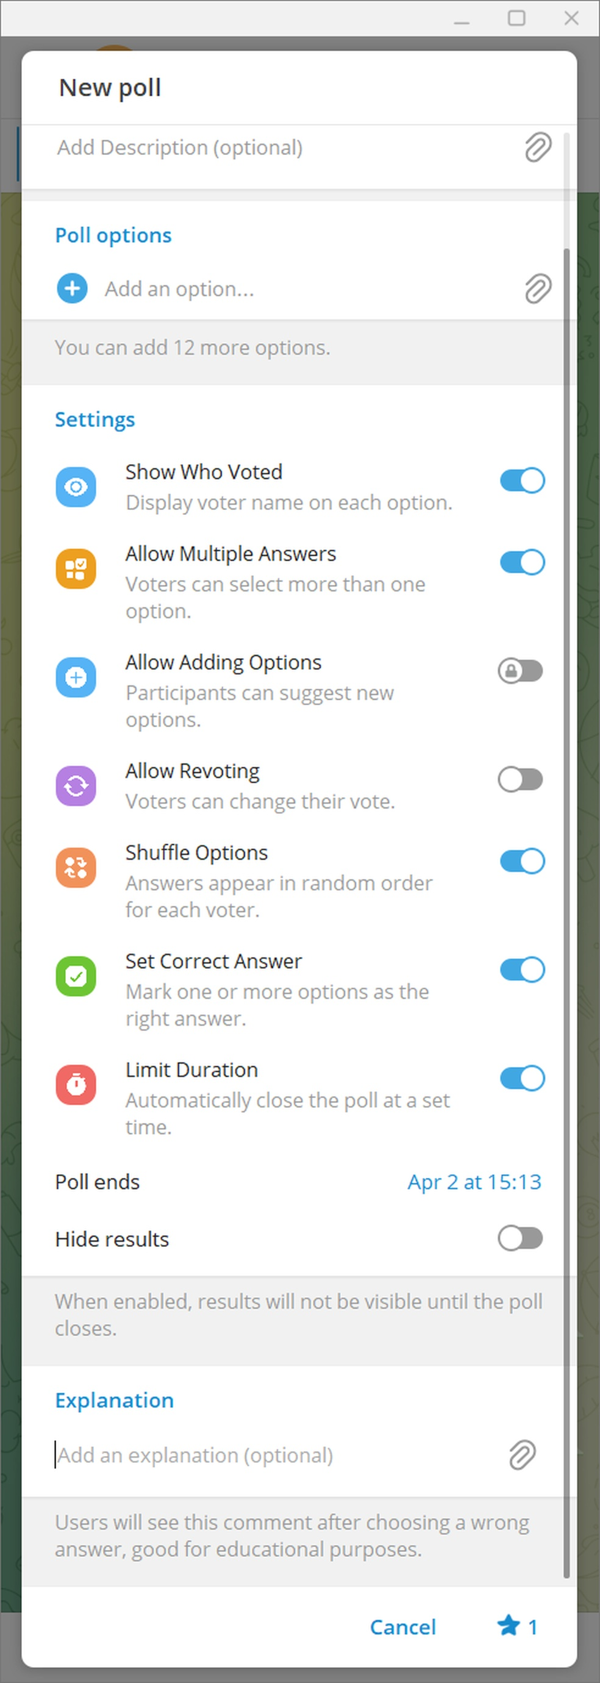Click the Add Description text field
This screenshot has height=1683, width=600.
pyautogui.click(x=270, y=148)
